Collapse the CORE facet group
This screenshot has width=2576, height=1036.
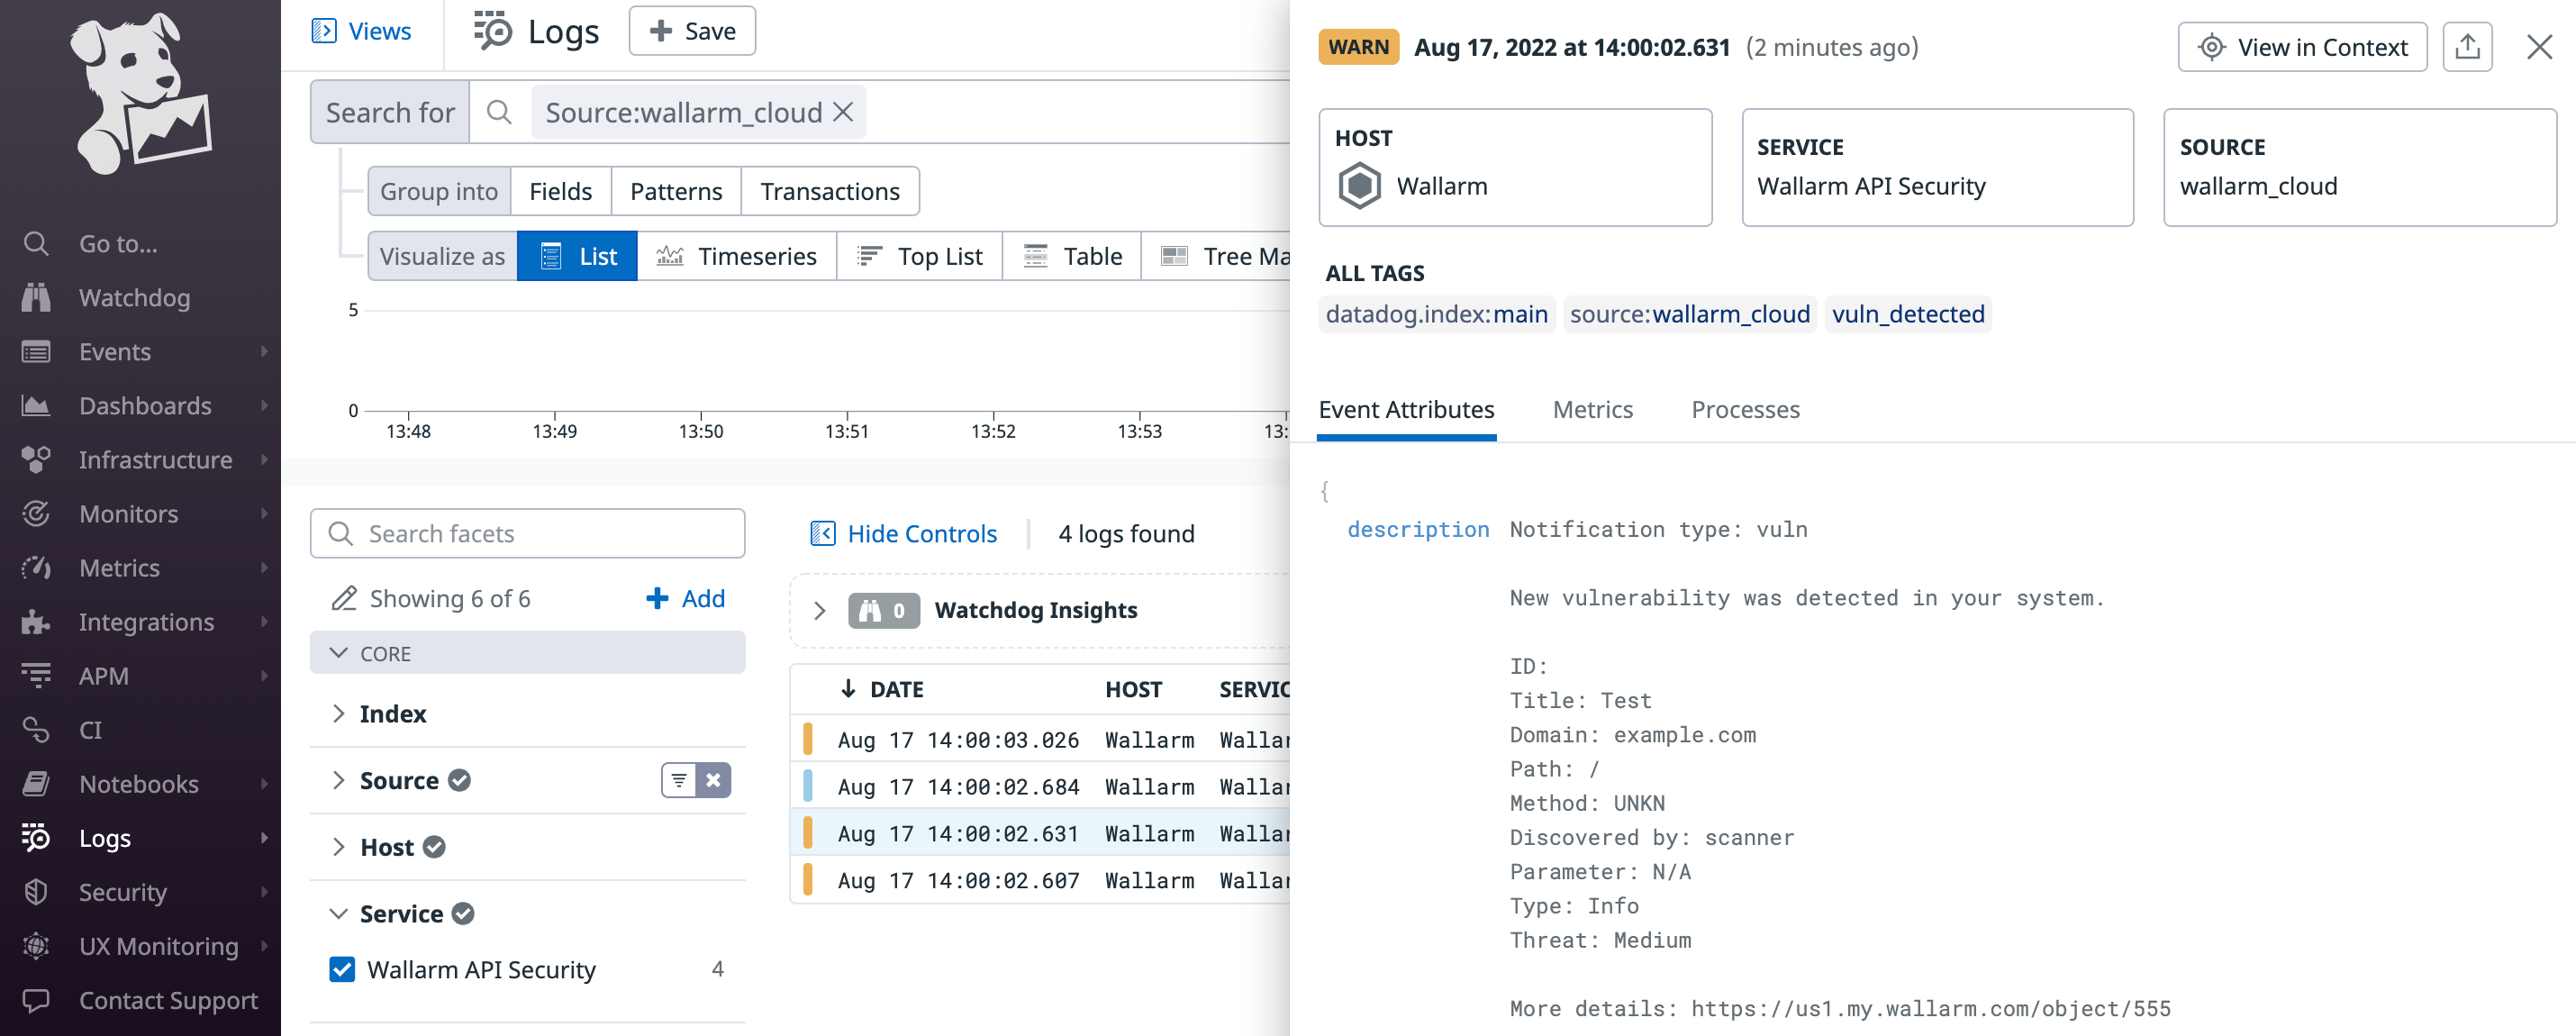[338, 653]
